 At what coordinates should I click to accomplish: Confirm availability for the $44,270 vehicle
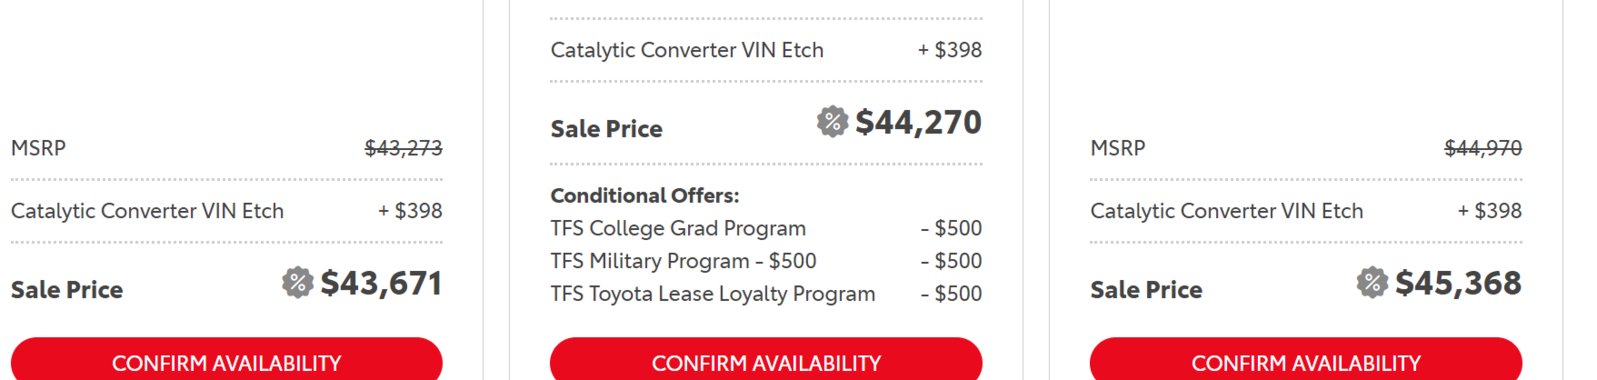766,362
